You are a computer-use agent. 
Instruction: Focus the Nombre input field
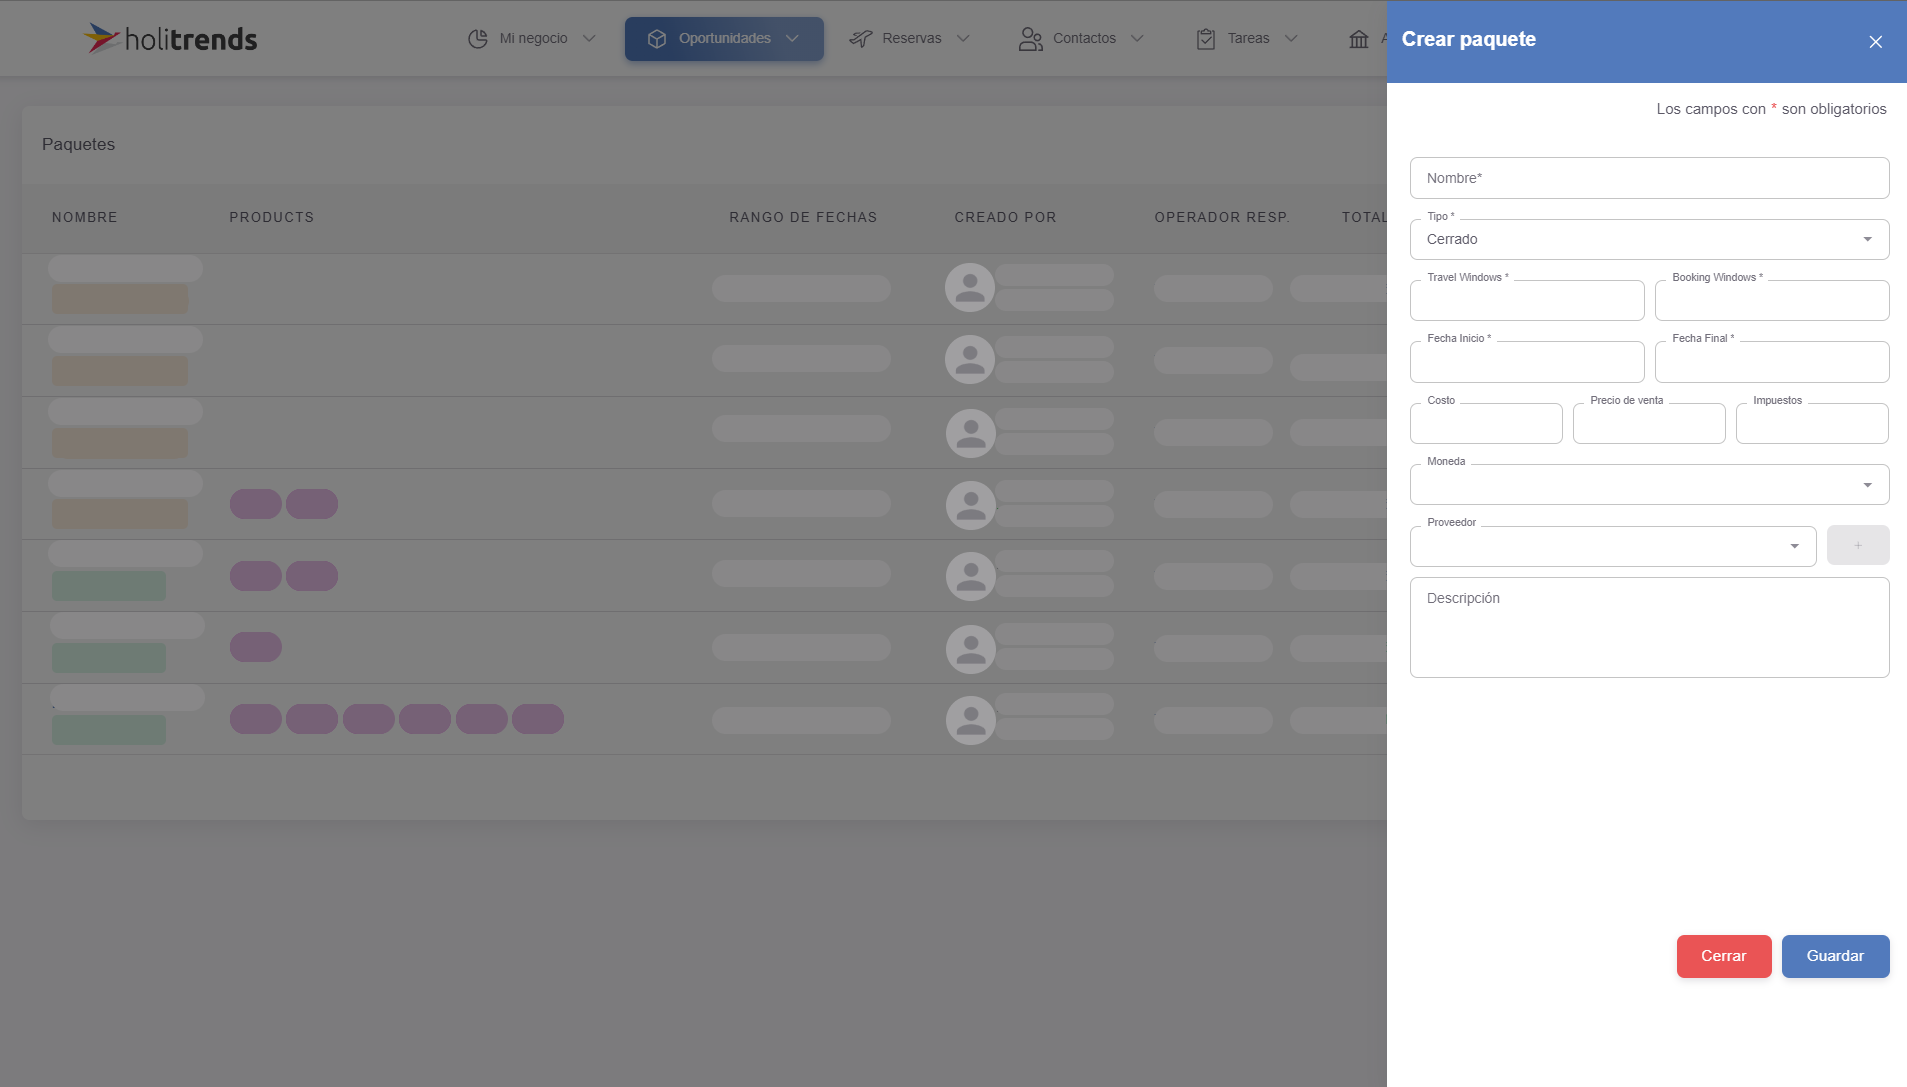pos(1649,178)
